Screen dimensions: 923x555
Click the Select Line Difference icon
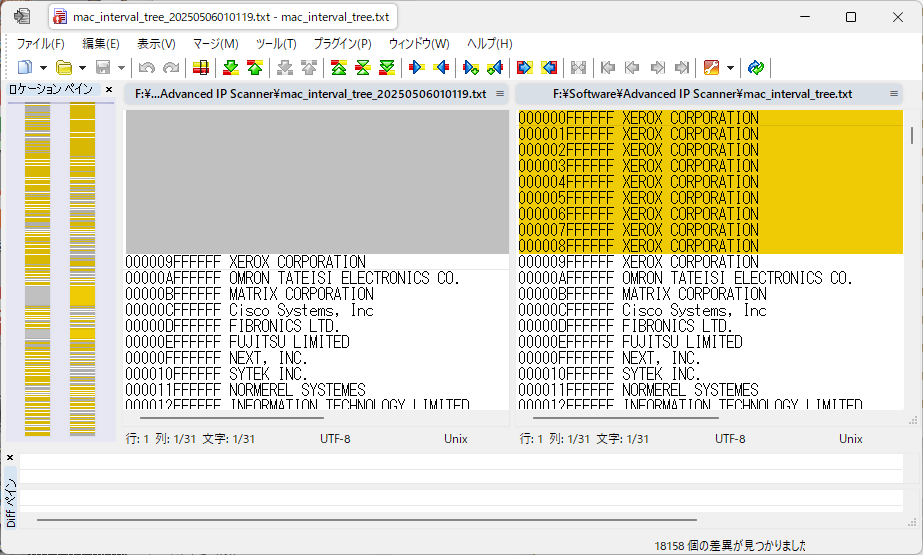[x=201, y=68]
